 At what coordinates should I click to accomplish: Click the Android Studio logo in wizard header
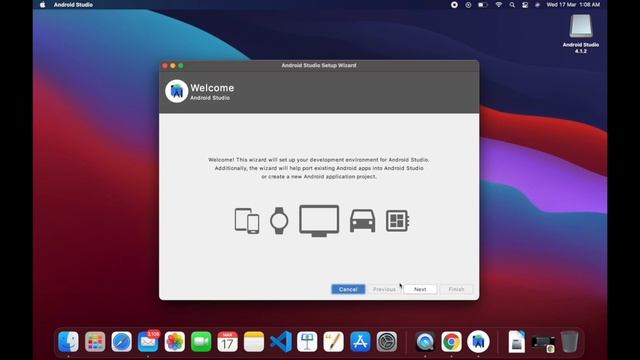[x=176, y=91]
